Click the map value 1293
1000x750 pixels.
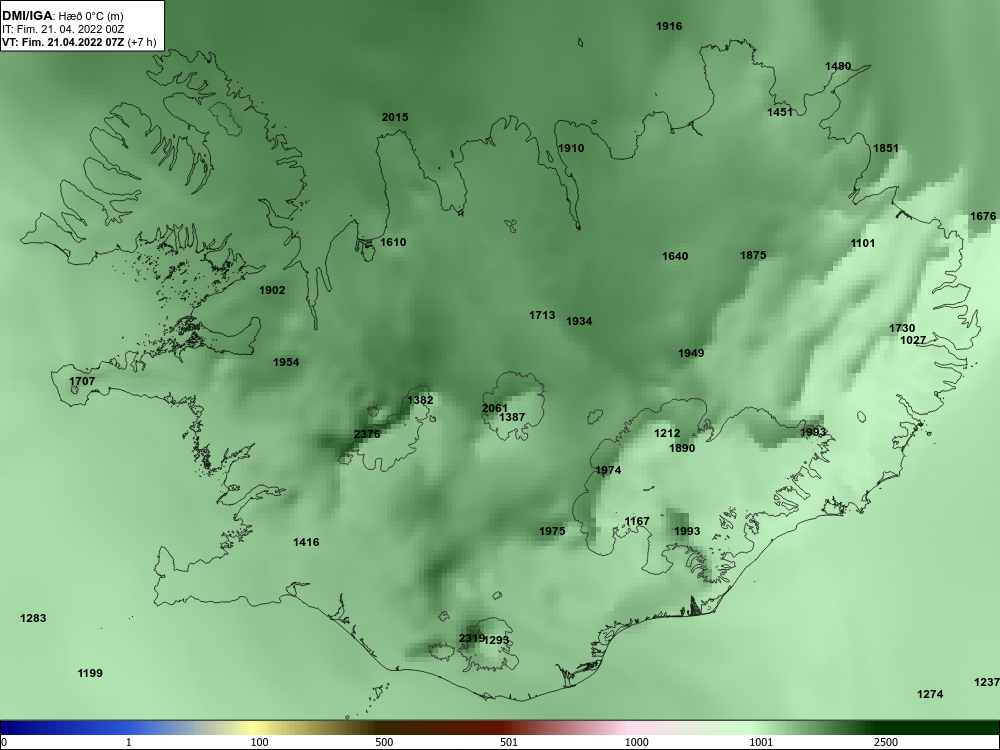[x=497, y=640]
